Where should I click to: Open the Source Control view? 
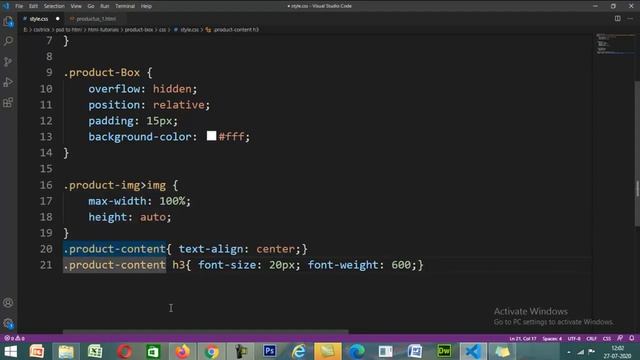[8, 62]
